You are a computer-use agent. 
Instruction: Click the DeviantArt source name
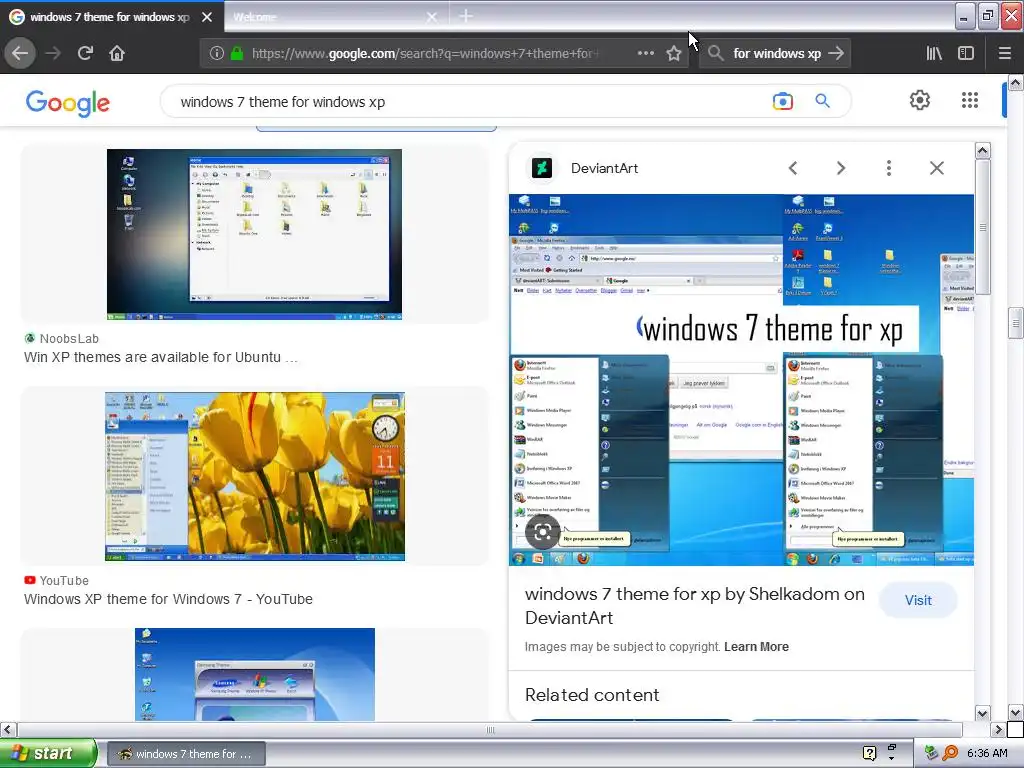click(604, 168)
